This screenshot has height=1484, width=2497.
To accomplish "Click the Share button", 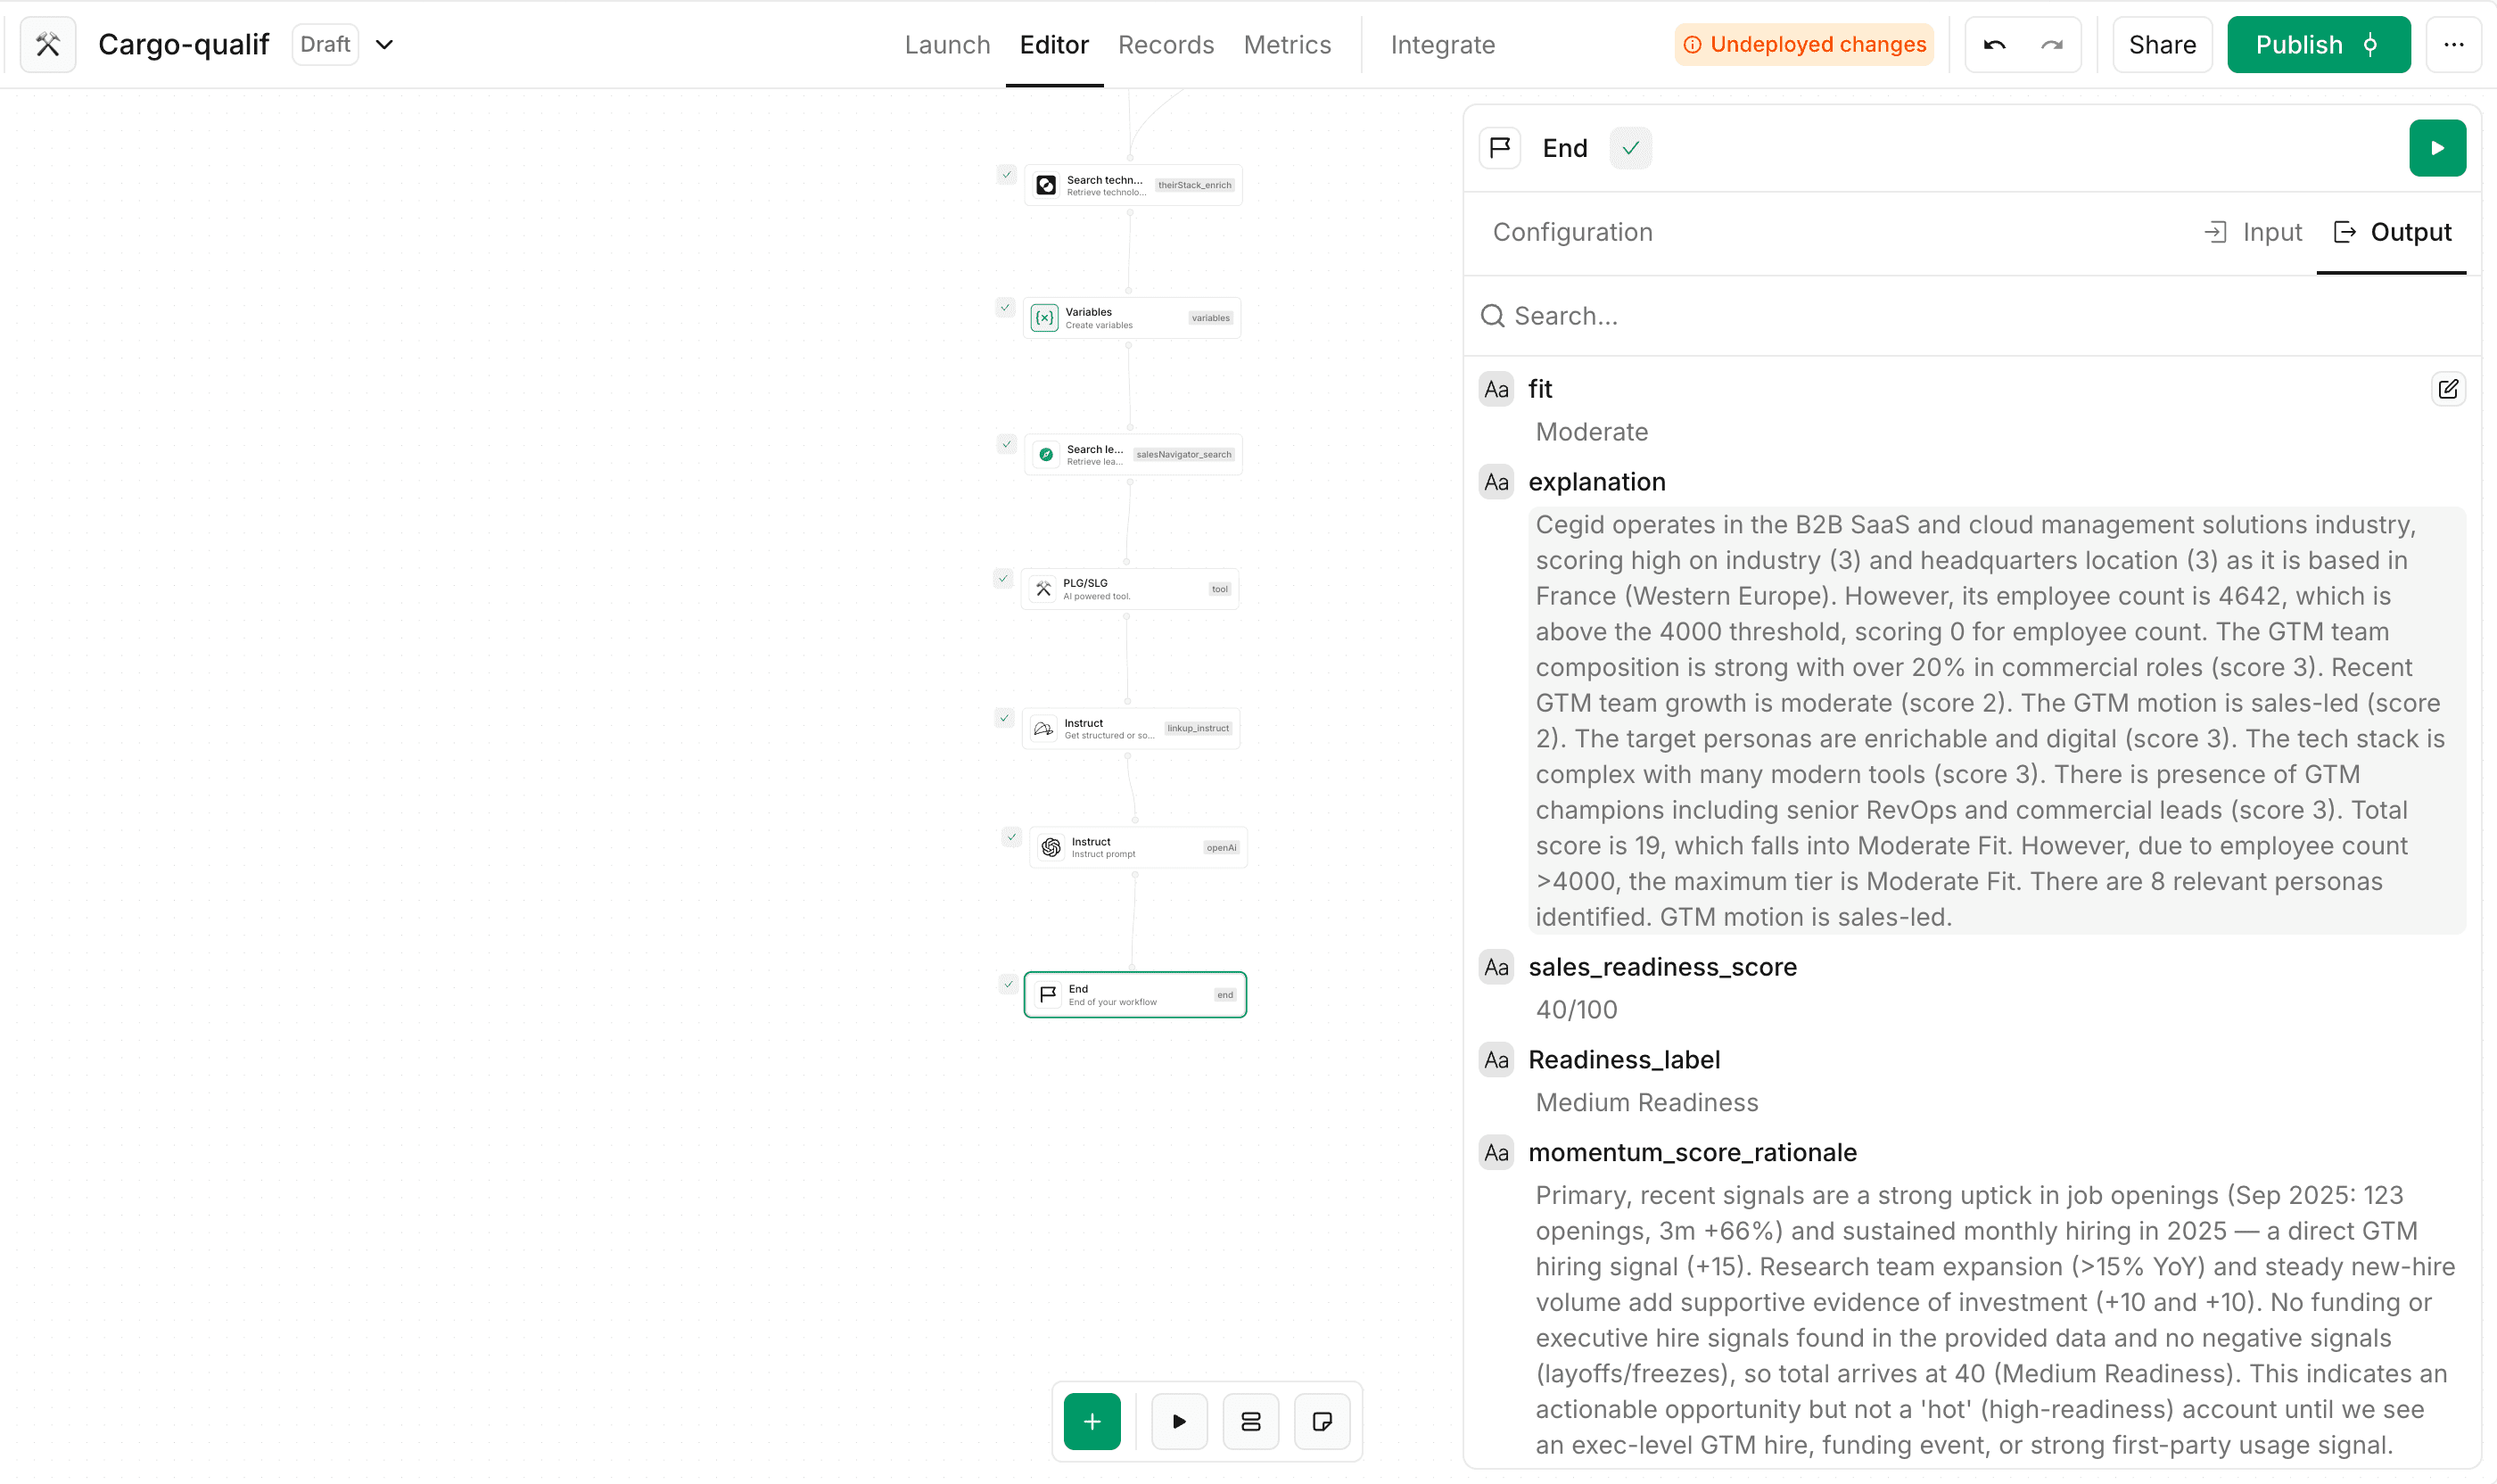I will point(2161,45).
